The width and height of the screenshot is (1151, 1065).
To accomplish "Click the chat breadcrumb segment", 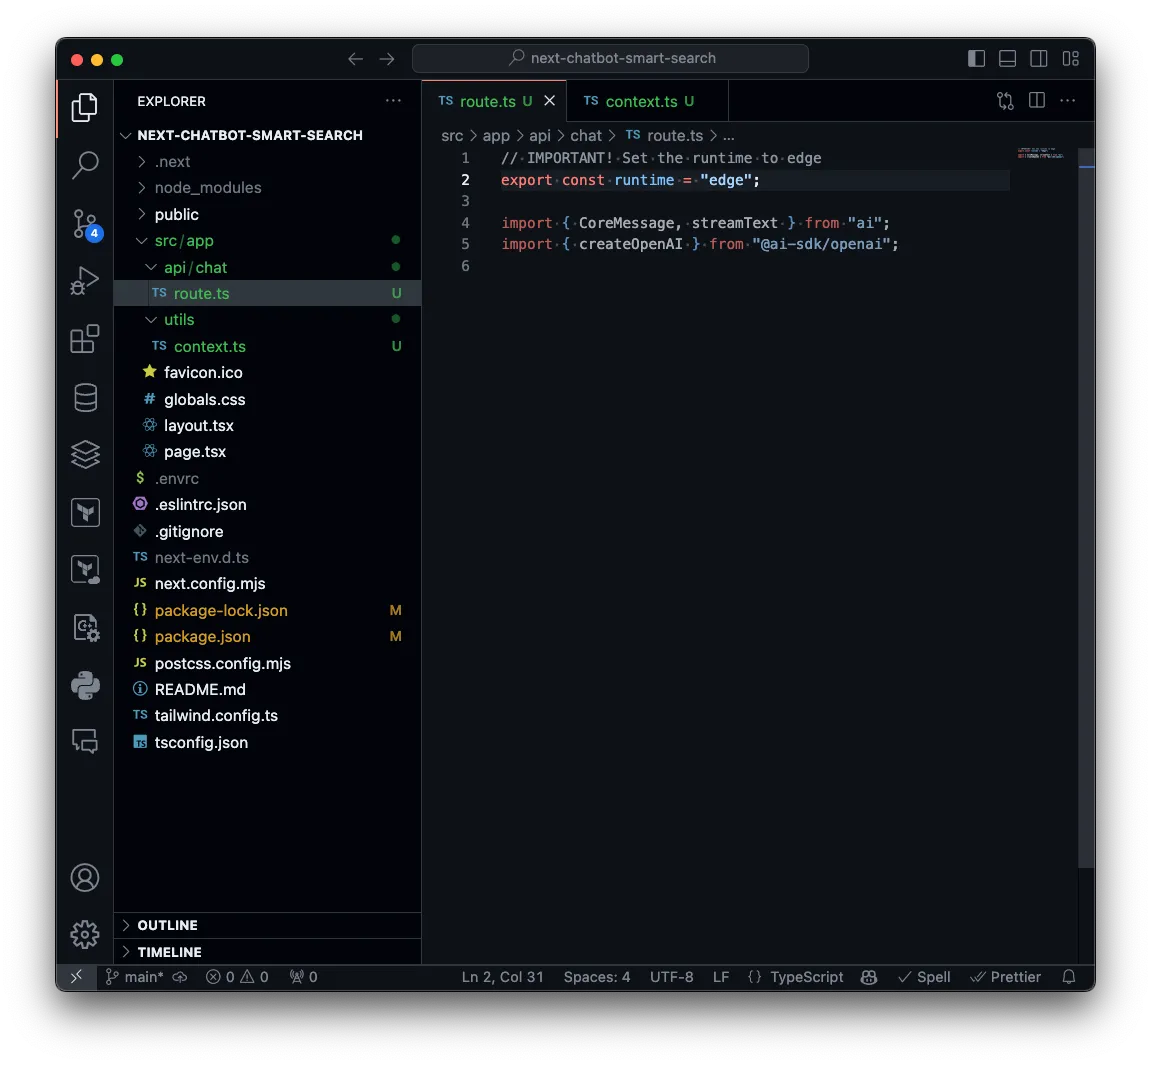I will click(585, 136).
